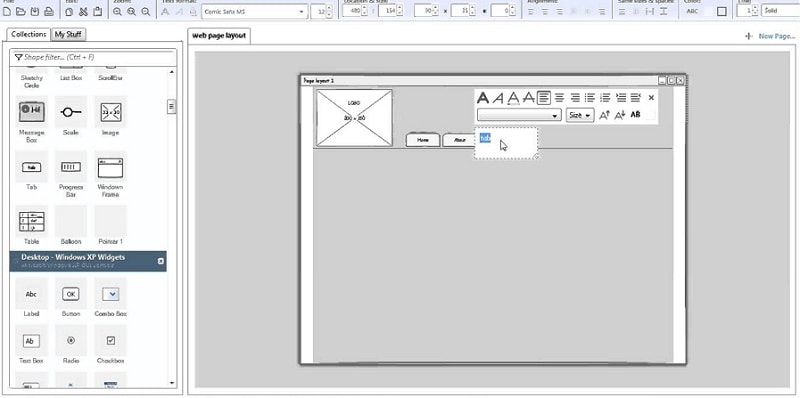Save the document with the save icon
This screenshot has height=398, width=800.
tap(35, 11)
